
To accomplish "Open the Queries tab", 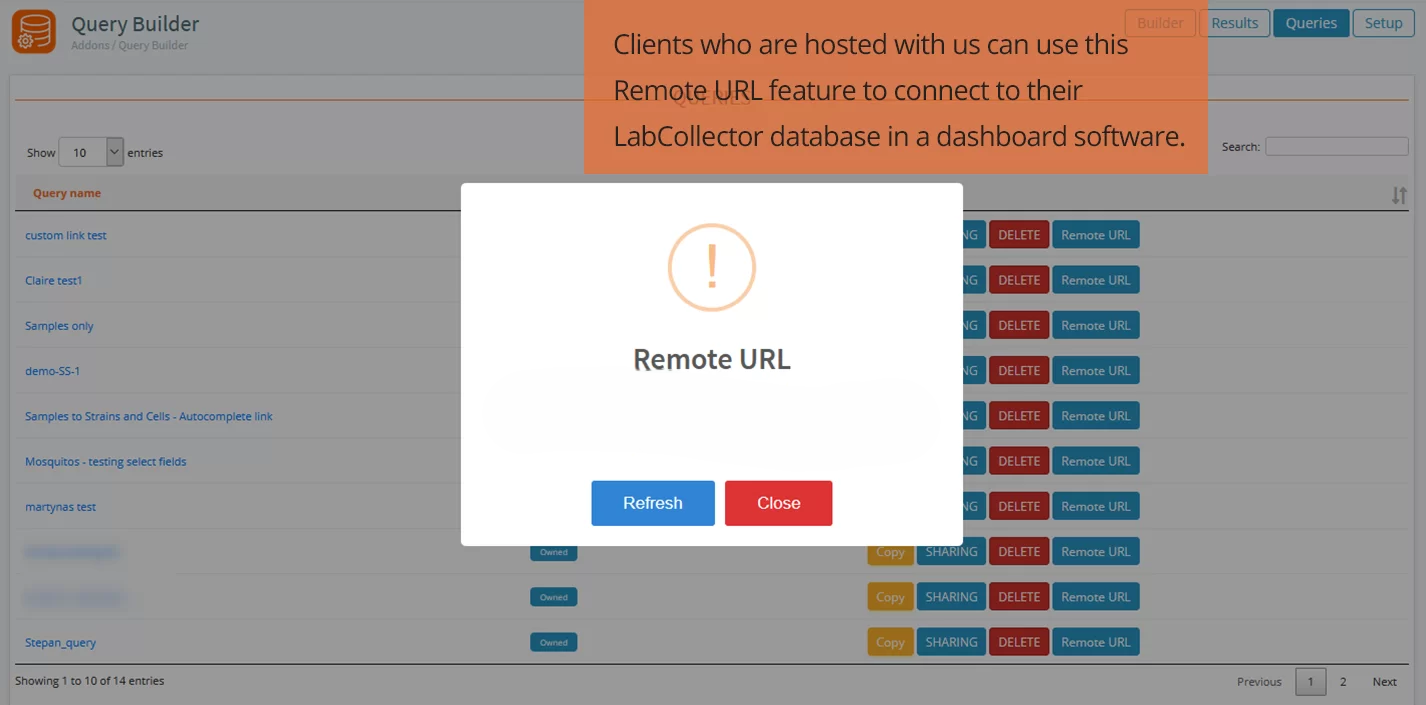I will (x=1311, y=23).
